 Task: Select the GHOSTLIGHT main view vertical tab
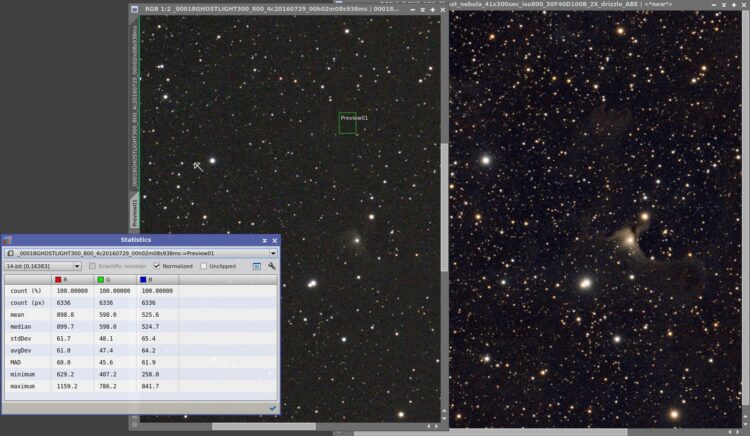134,105
